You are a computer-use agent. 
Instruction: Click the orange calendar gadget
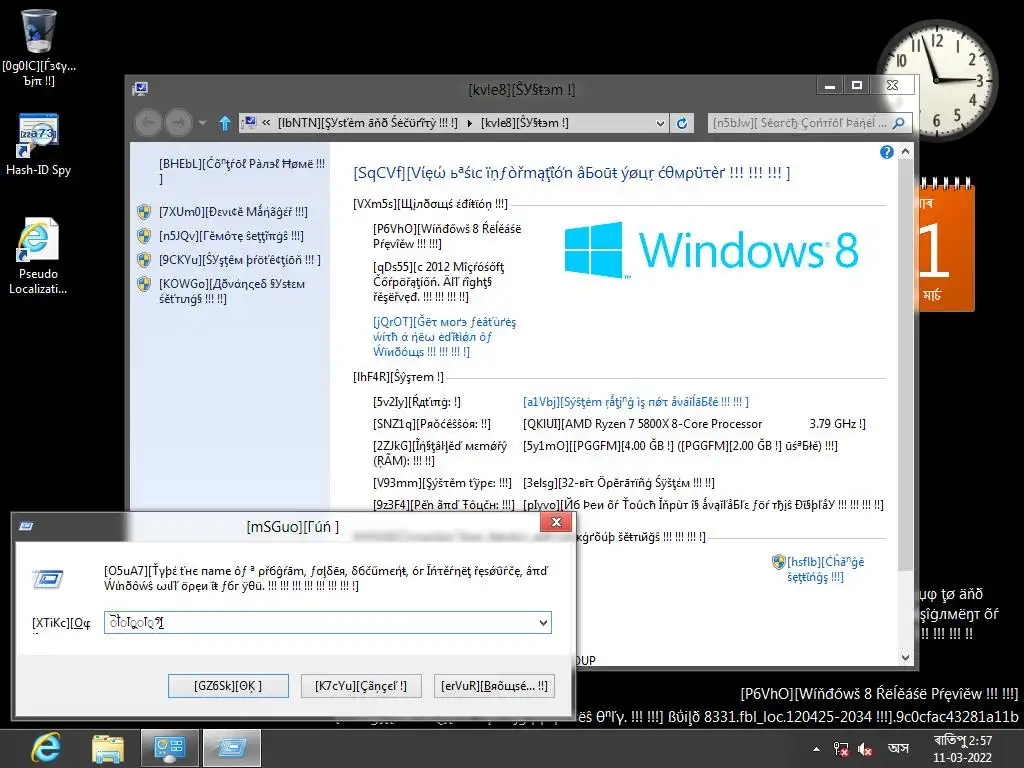pyautogui.click(x=947, y=245)
